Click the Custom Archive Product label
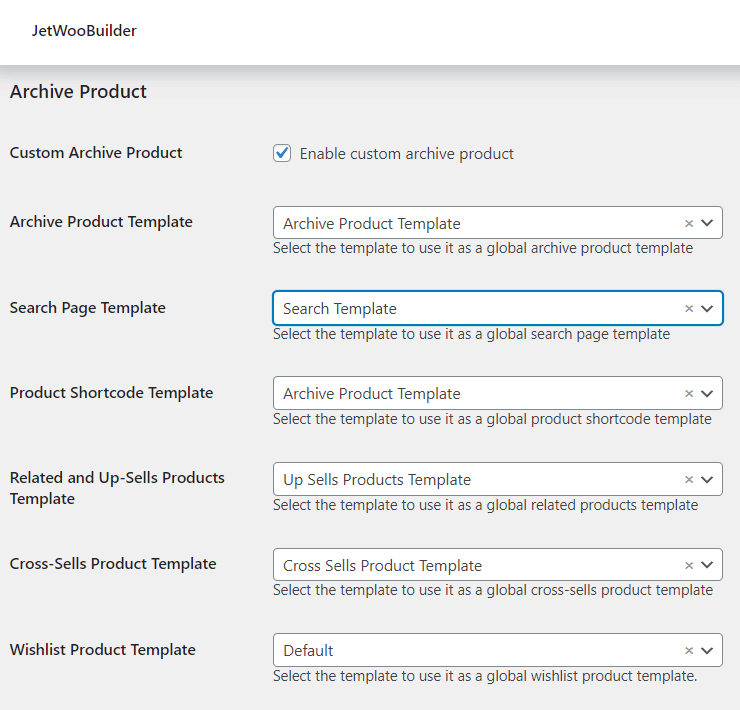The width and height of the screenshot is (740, 710). pos(96,153)
